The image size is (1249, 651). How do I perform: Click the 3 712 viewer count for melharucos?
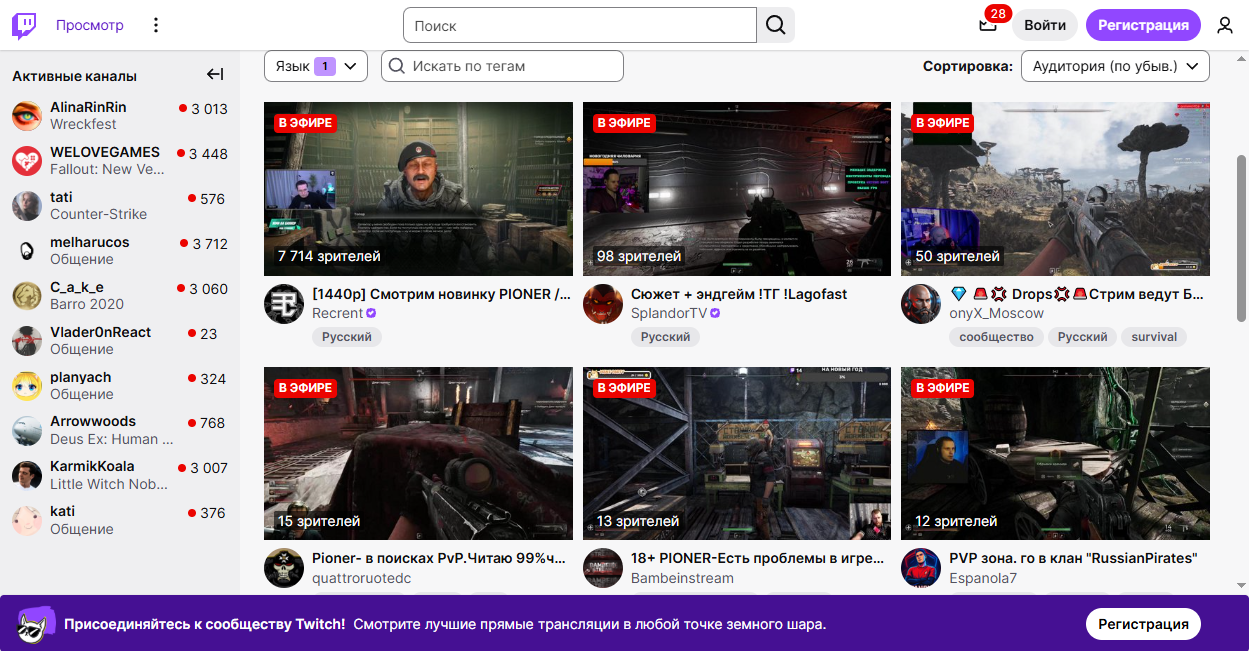pos(210,244)
